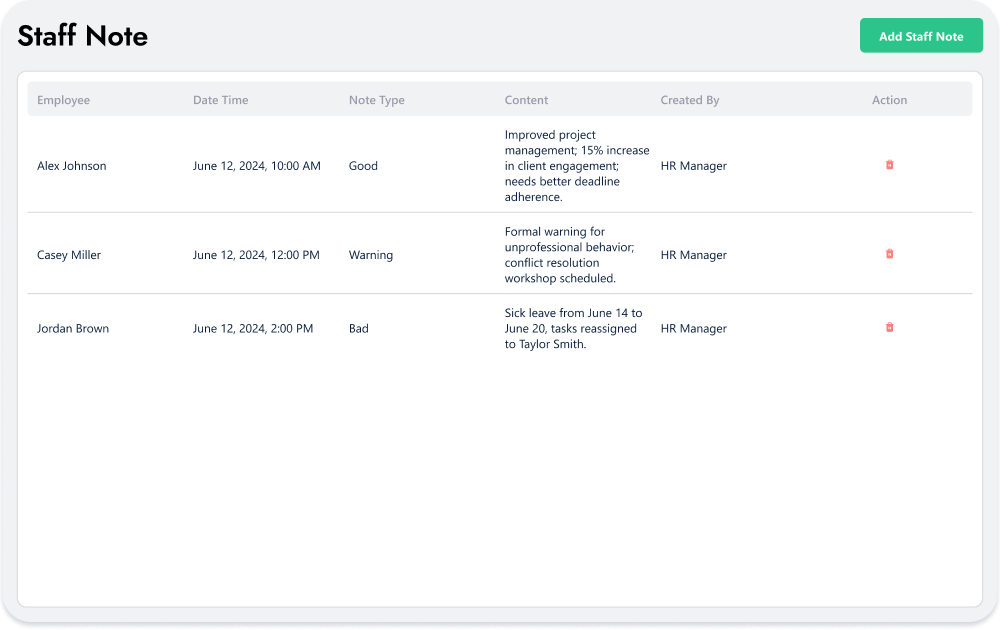1000x630 pixels.
Task: Click the Content column header
Action: point(525,100)
